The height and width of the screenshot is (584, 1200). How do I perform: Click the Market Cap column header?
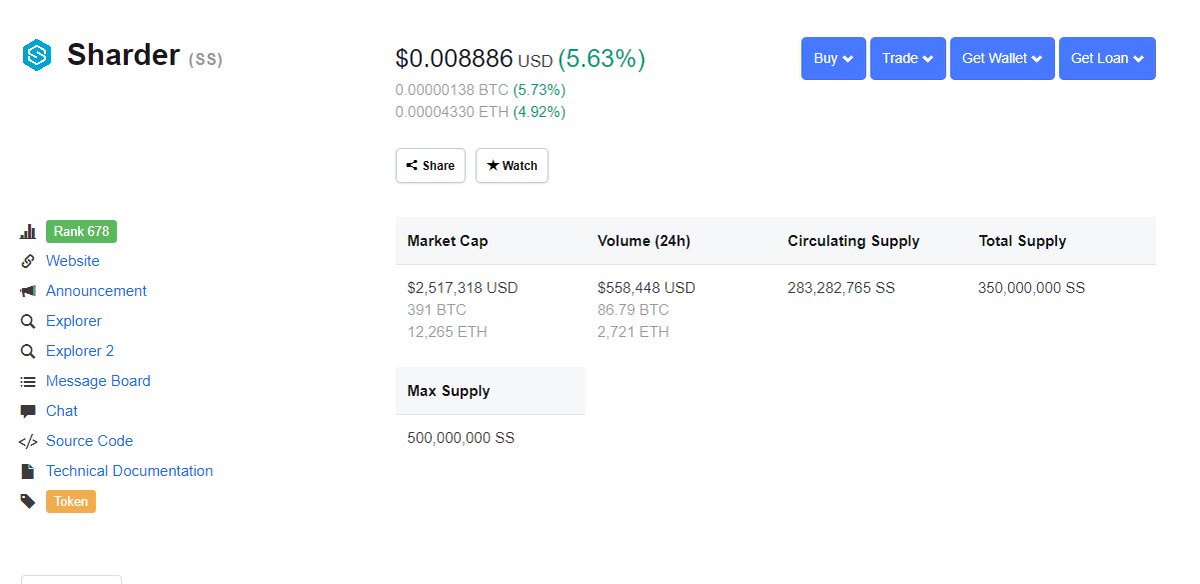coord(448,241)
